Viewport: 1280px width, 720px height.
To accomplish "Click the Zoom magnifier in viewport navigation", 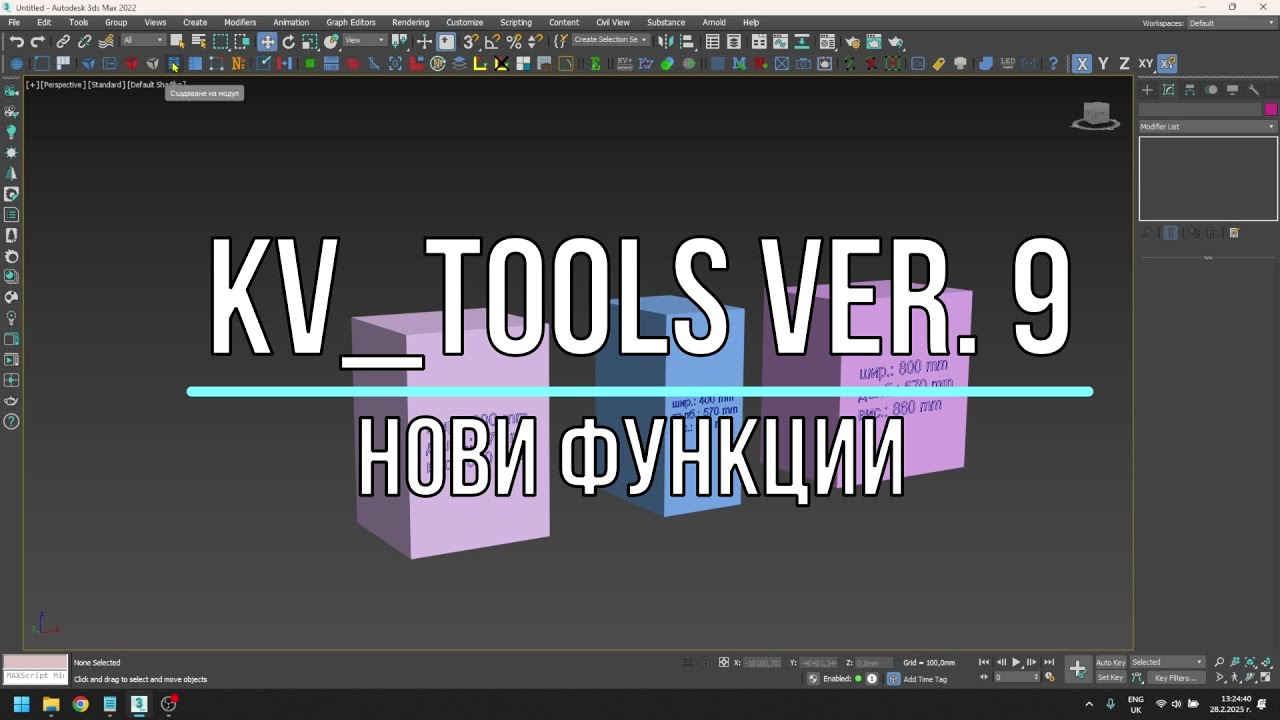I will [x=1219, y=662].
